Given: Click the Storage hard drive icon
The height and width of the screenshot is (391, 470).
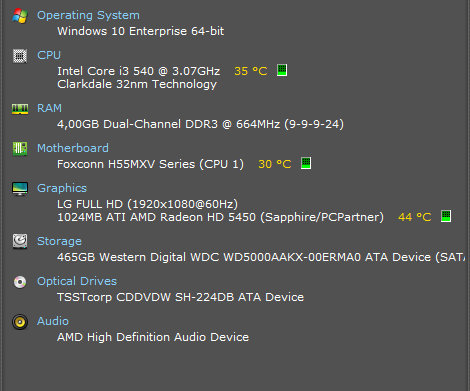Looking at the screenshot, I should pyautogui.click(x=20, y=242).
